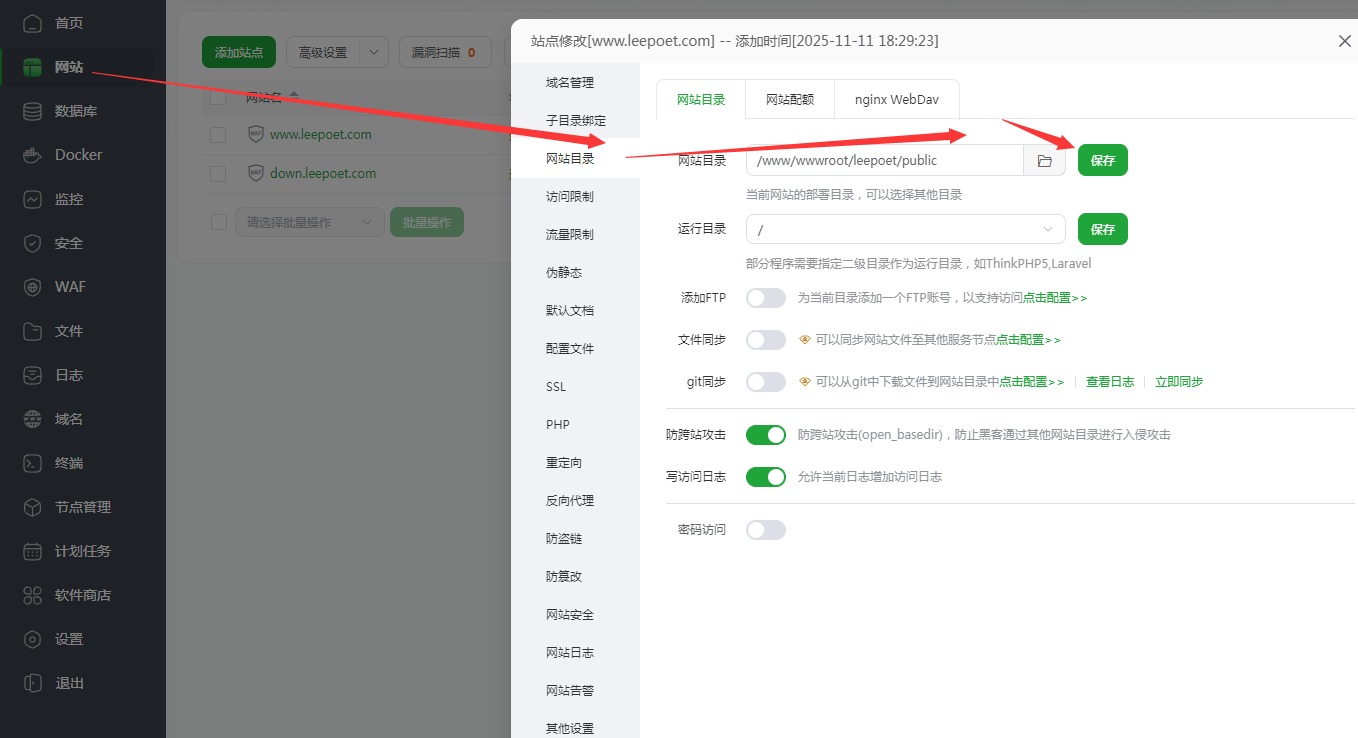1358x738 pixels.
Task: Open the advanced settings dropdown arrow
Action: [x=375, y=52]
